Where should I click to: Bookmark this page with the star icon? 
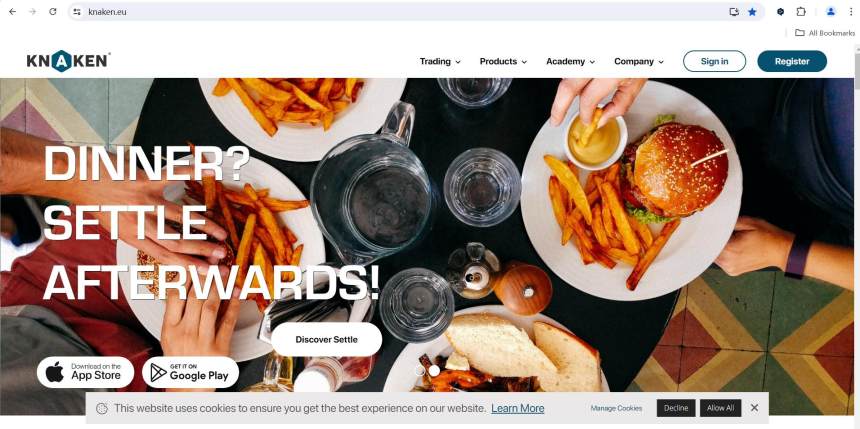752,12
